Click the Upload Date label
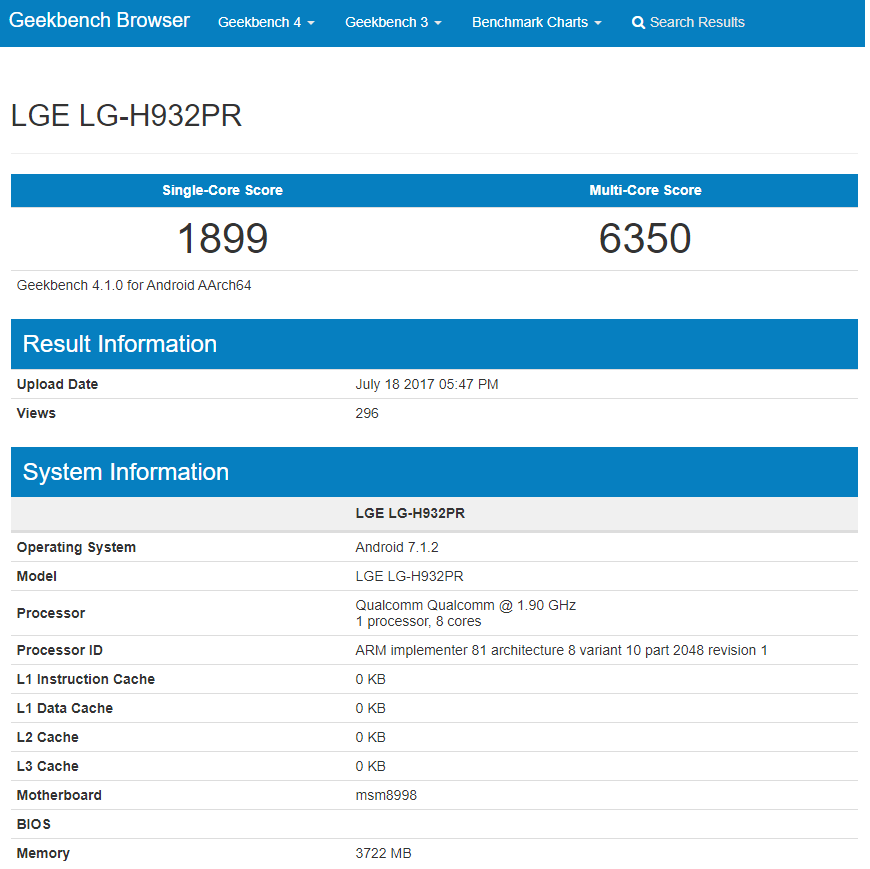Image resolution: width=870 pixels, height=869 pixels. (x=57, y=384)
